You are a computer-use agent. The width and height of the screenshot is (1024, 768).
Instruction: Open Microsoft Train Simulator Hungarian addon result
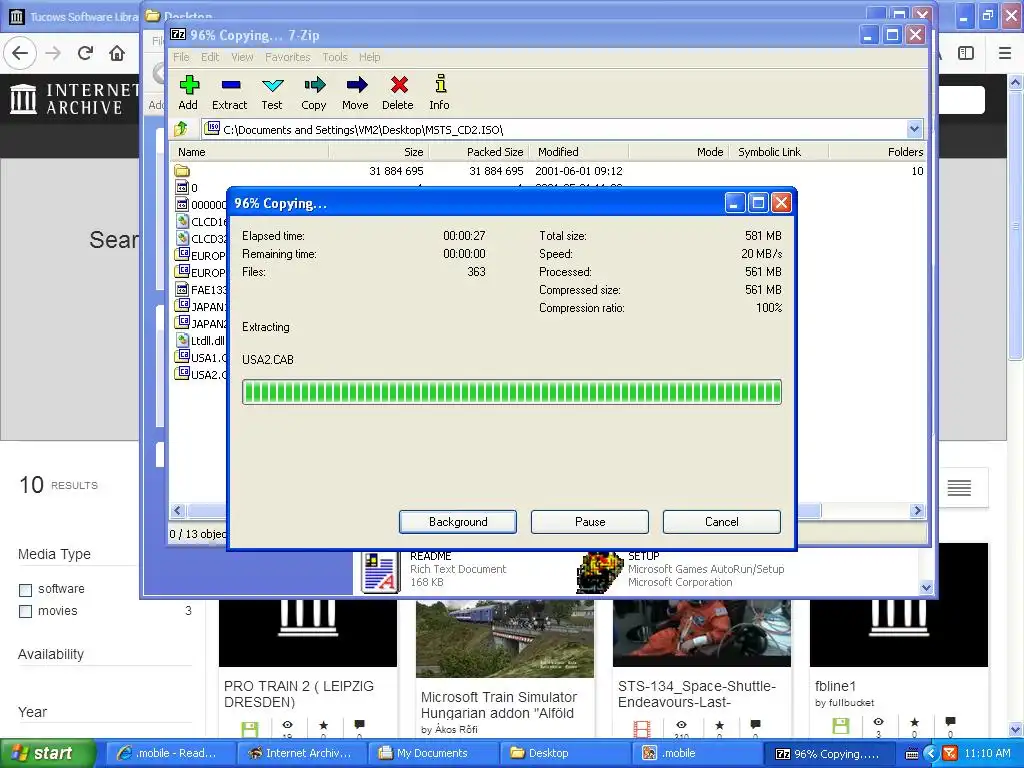[499, 705]
